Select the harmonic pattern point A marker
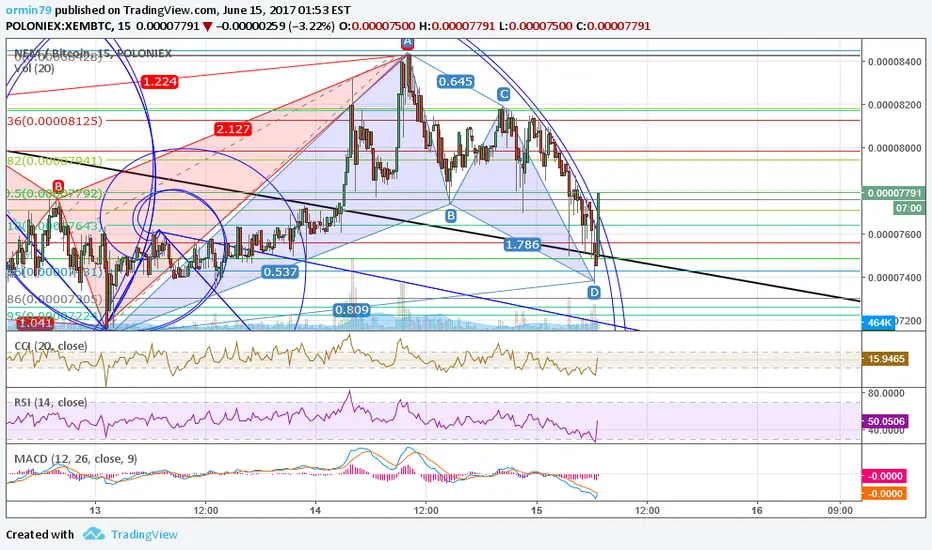The height and width of the screenshot is (550, 932). (x=407, y=42)
